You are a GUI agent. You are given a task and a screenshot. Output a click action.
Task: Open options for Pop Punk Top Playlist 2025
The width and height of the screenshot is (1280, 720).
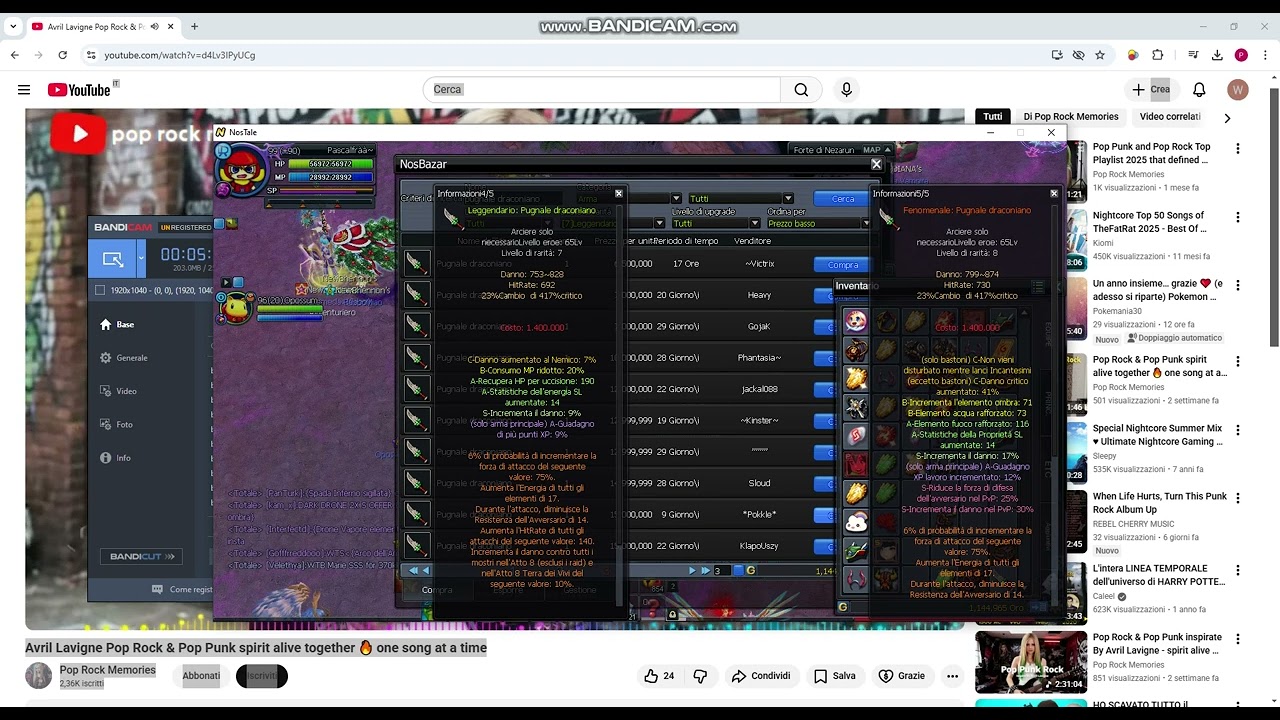point(1238,149)
